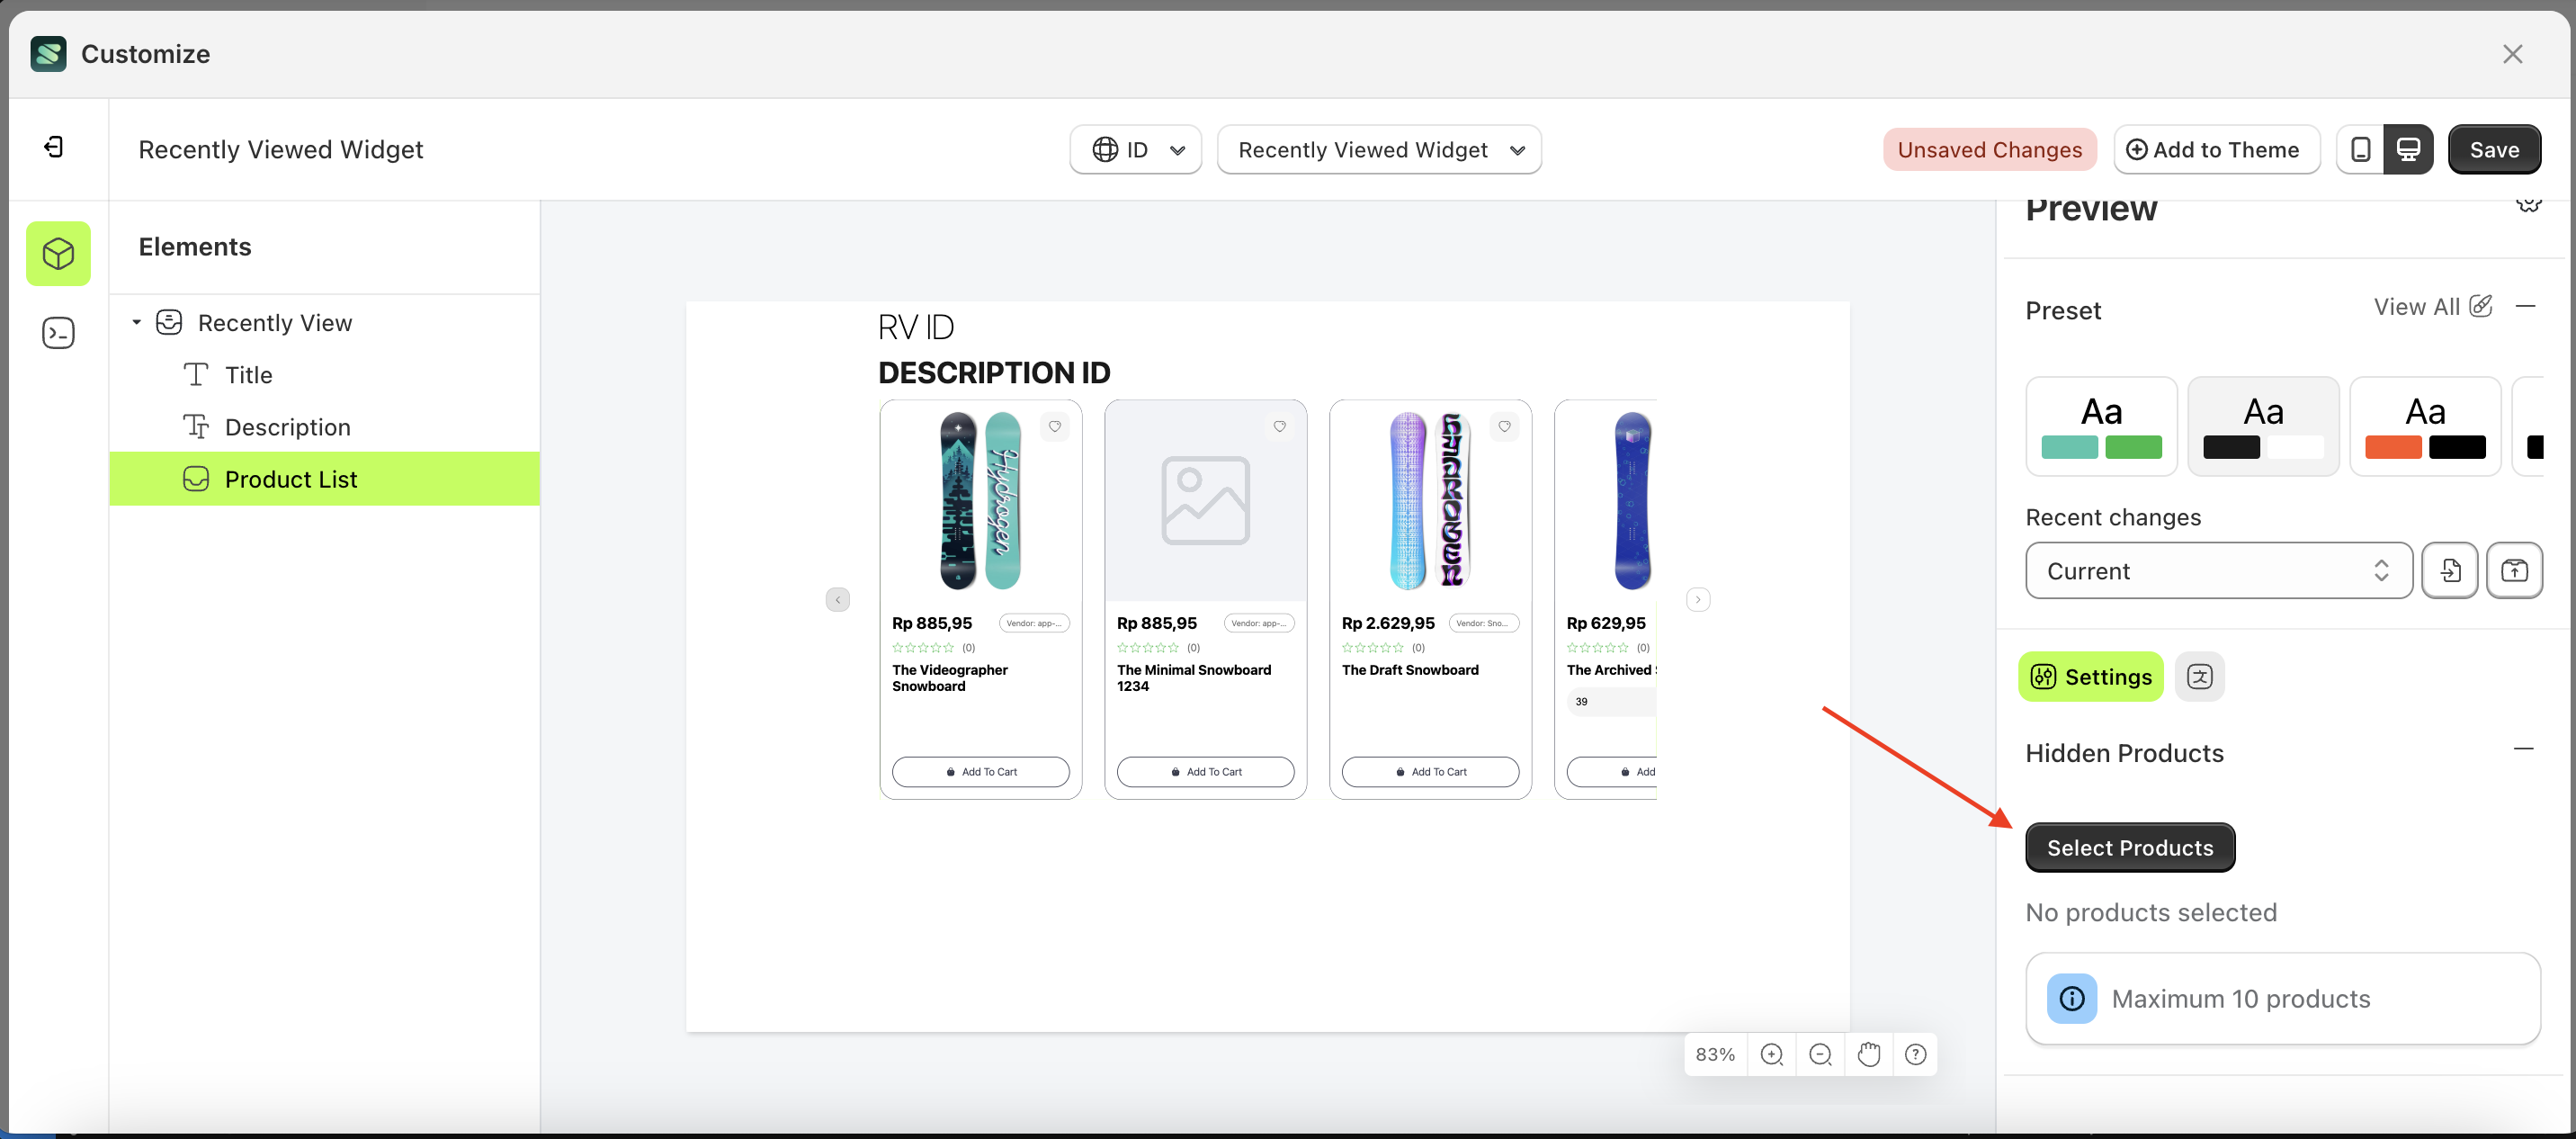This screenshot has height=1139, width=2576.
Task: Click the exit editor icon in sidebar
Action: pos(55,148)
